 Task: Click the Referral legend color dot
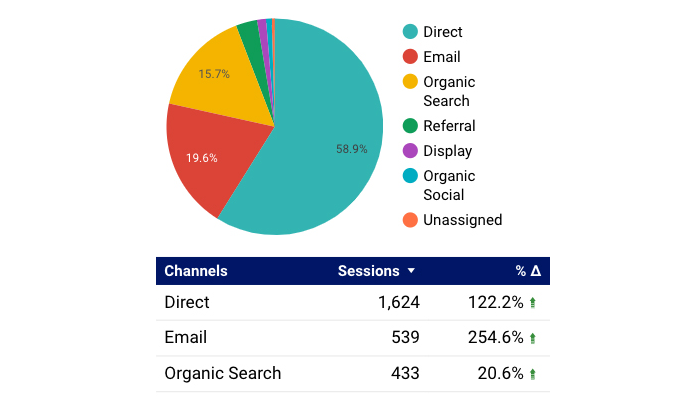click(410, 126)
